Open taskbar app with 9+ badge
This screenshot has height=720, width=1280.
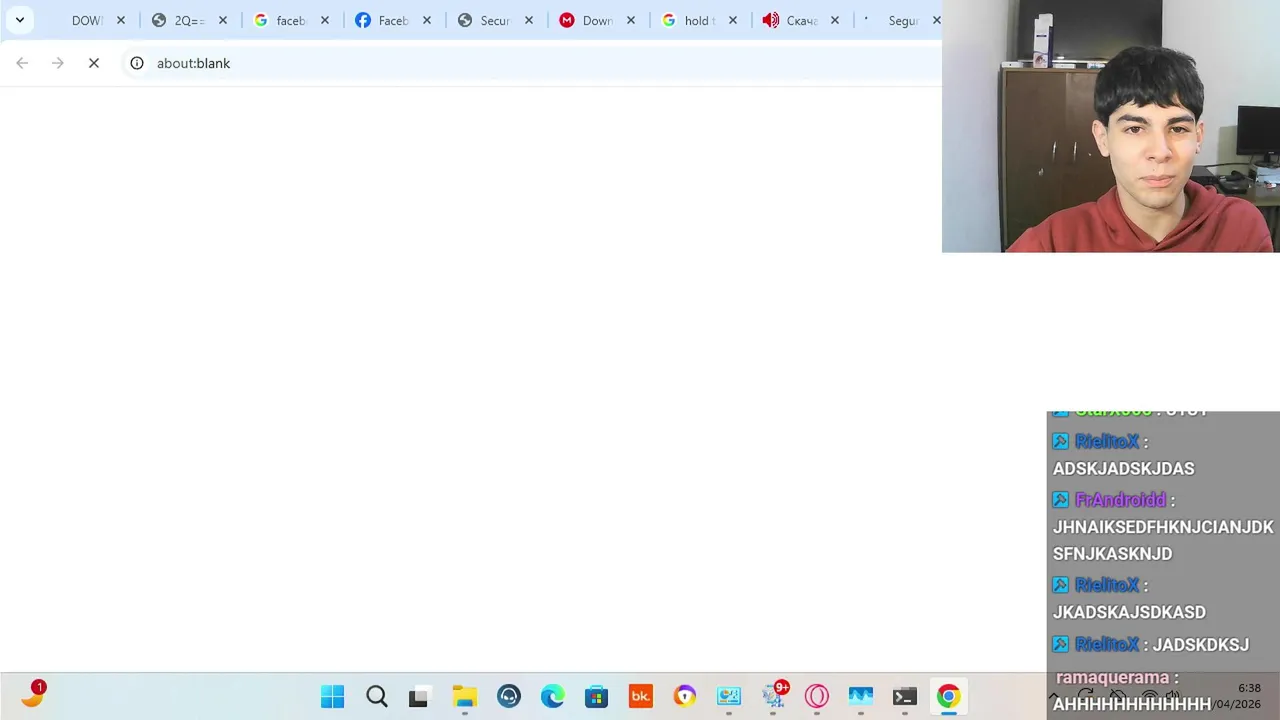click(775, 695)
